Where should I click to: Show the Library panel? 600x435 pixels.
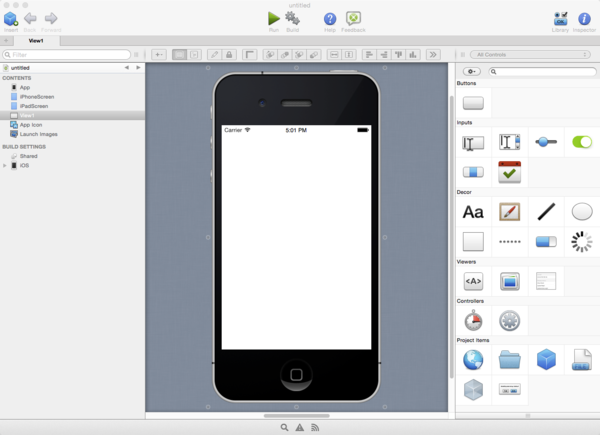click(x=561, y=19)
